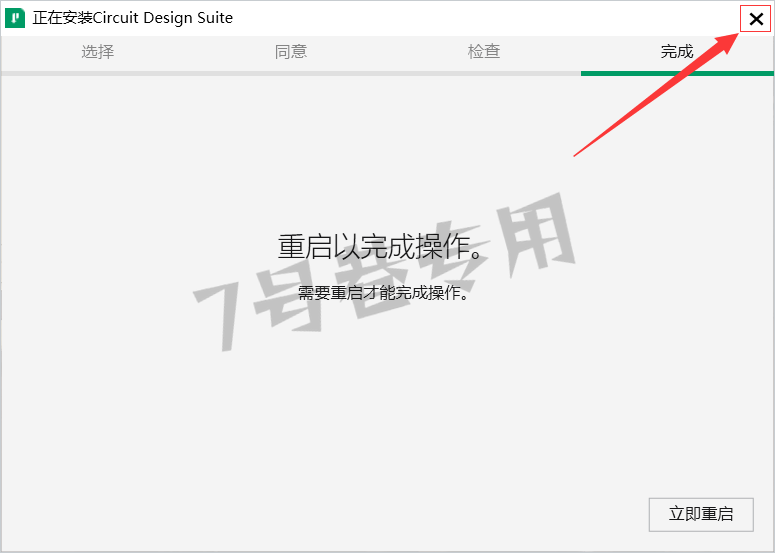Viewport: 775px width, 553px height.
Task: Click the 正在安装Circuit Design Suite title text
Action: click(132, 18)
